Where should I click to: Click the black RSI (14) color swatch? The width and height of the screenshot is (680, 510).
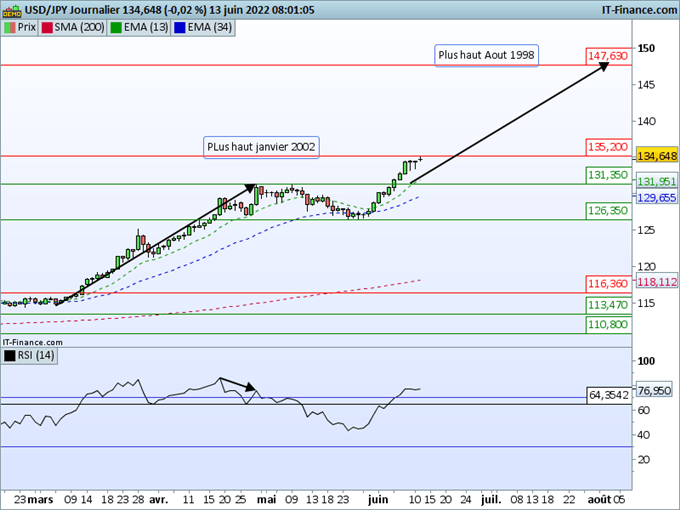point(10,356)
